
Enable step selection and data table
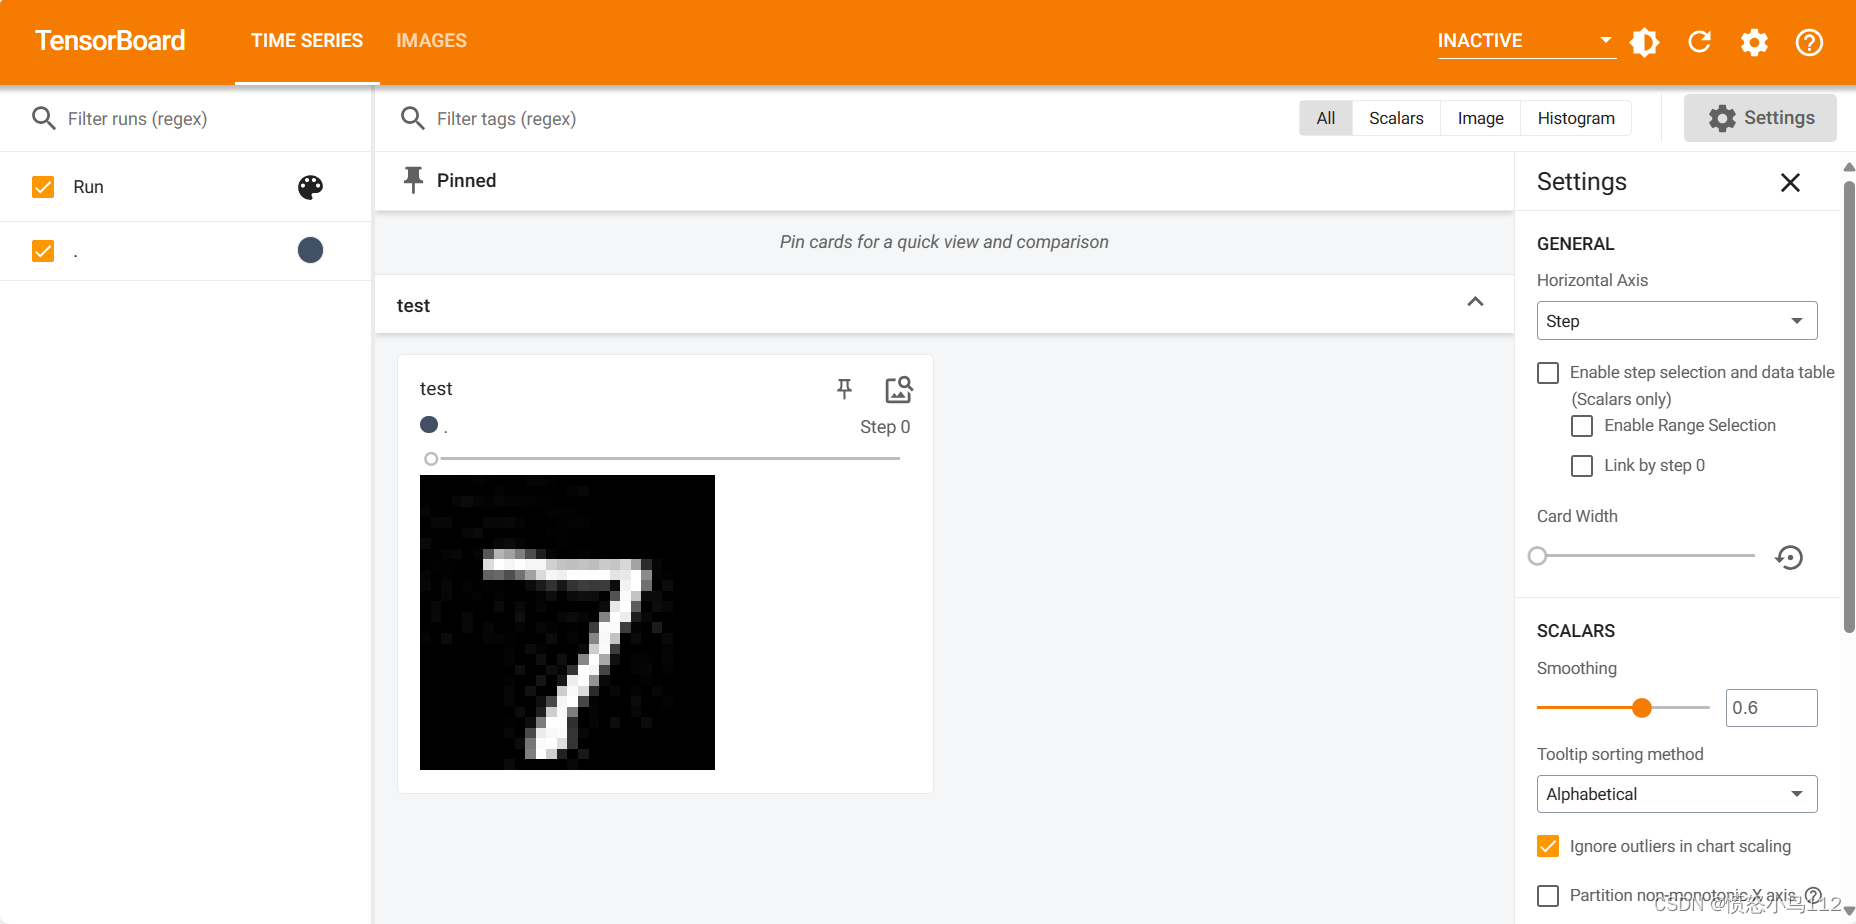point(1548,373)
